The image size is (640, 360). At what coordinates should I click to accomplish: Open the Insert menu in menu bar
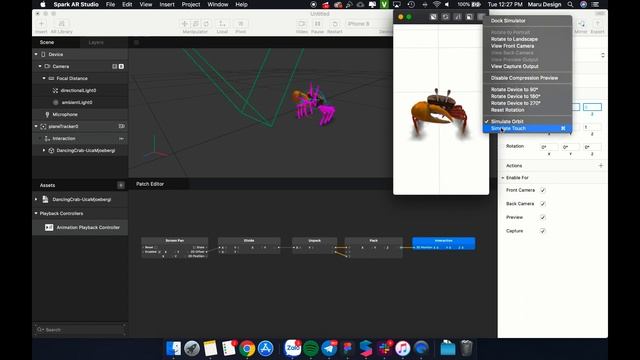point(167,4)
